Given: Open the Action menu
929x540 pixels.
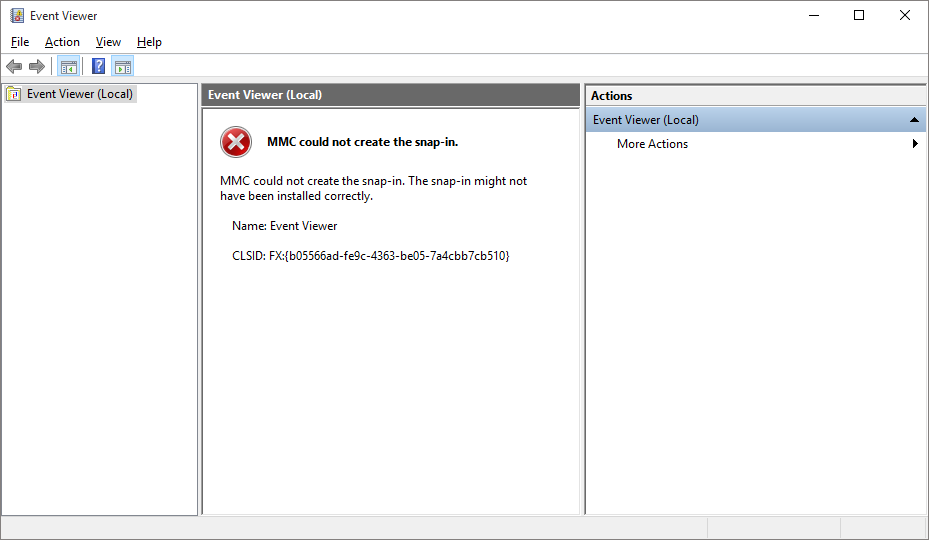Looking at the screenshot, I should tap(62, 42).
